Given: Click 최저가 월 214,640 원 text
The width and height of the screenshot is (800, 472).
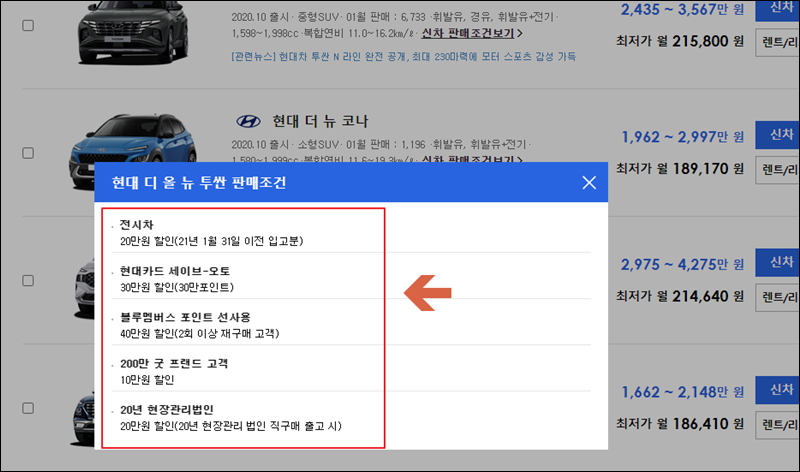Looking at the screenshot, I should 680,296.
